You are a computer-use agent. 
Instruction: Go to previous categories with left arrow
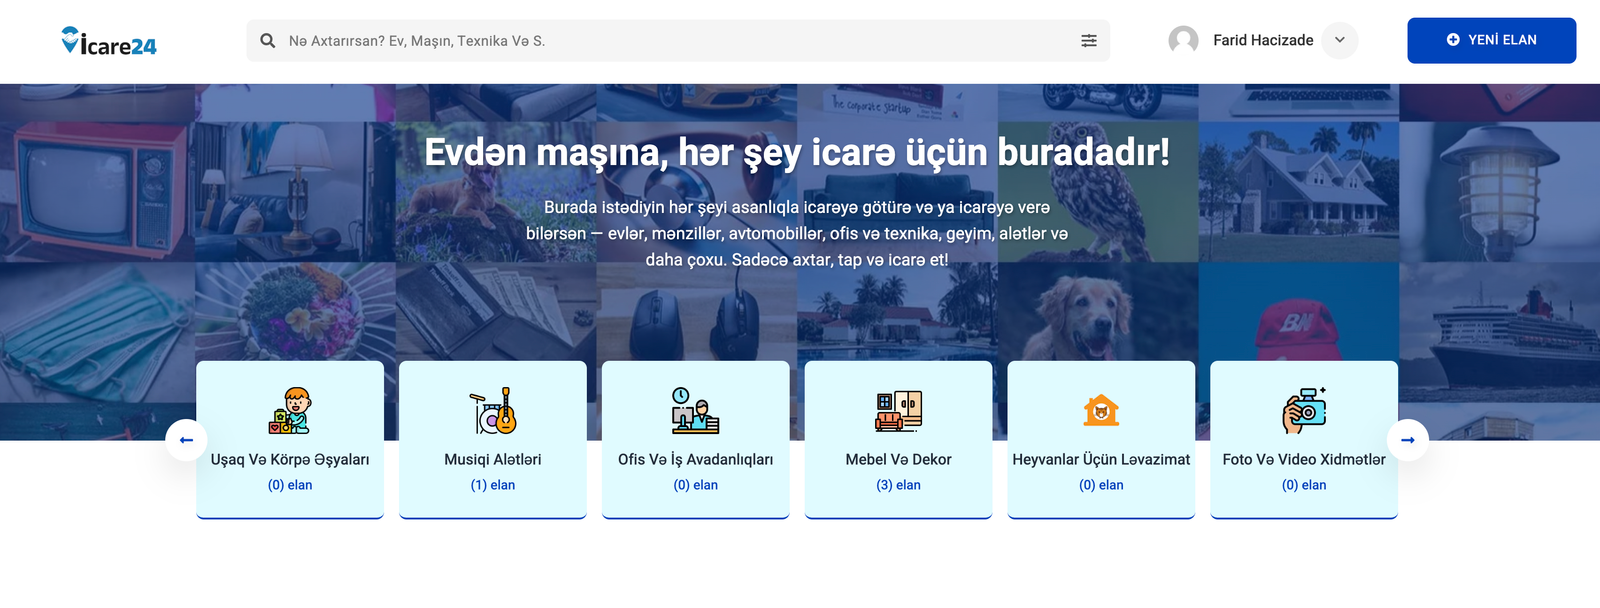point(186,440)
